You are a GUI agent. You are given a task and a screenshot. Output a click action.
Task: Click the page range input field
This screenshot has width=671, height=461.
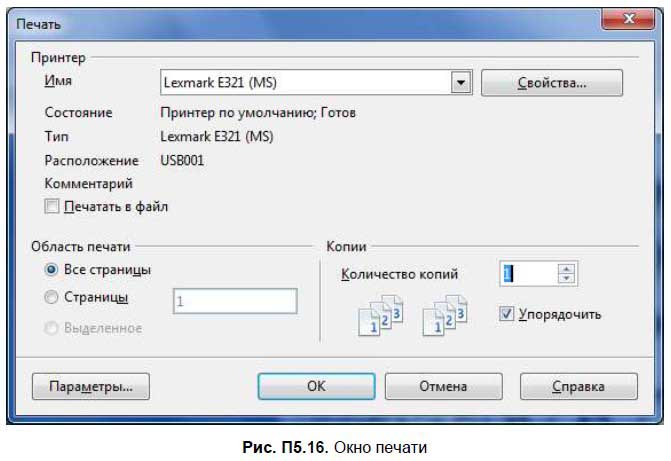[x=235, y=299]
